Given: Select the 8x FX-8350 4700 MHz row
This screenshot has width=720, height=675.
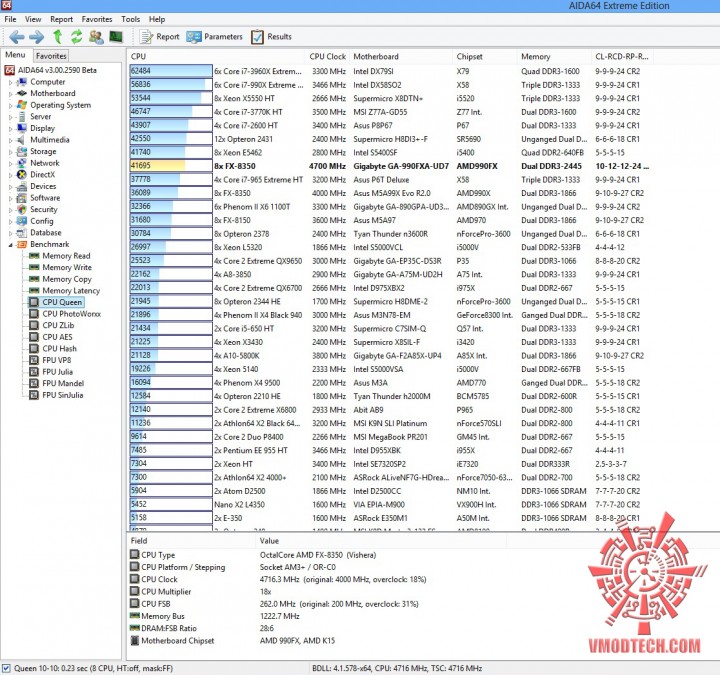Looking at the screenshot, I should [x=390, y=166].
